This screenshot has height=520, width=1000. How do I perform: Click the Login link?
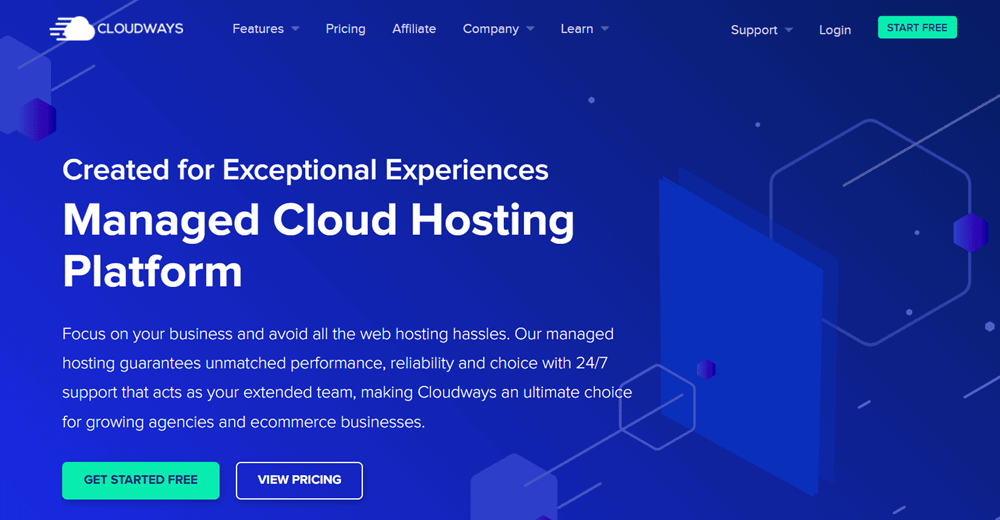[x=835, y=30]
